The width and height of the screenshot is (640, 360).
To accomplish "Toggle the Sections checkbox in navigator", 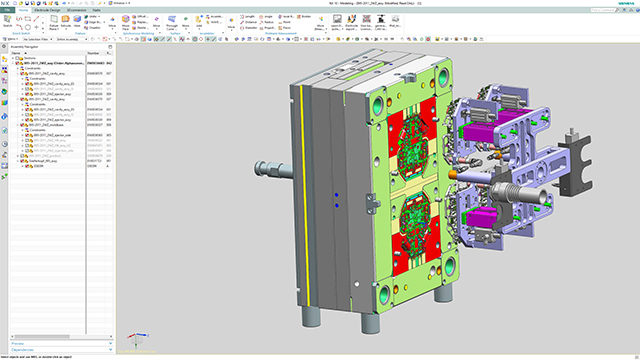I will tap(18, 58).
